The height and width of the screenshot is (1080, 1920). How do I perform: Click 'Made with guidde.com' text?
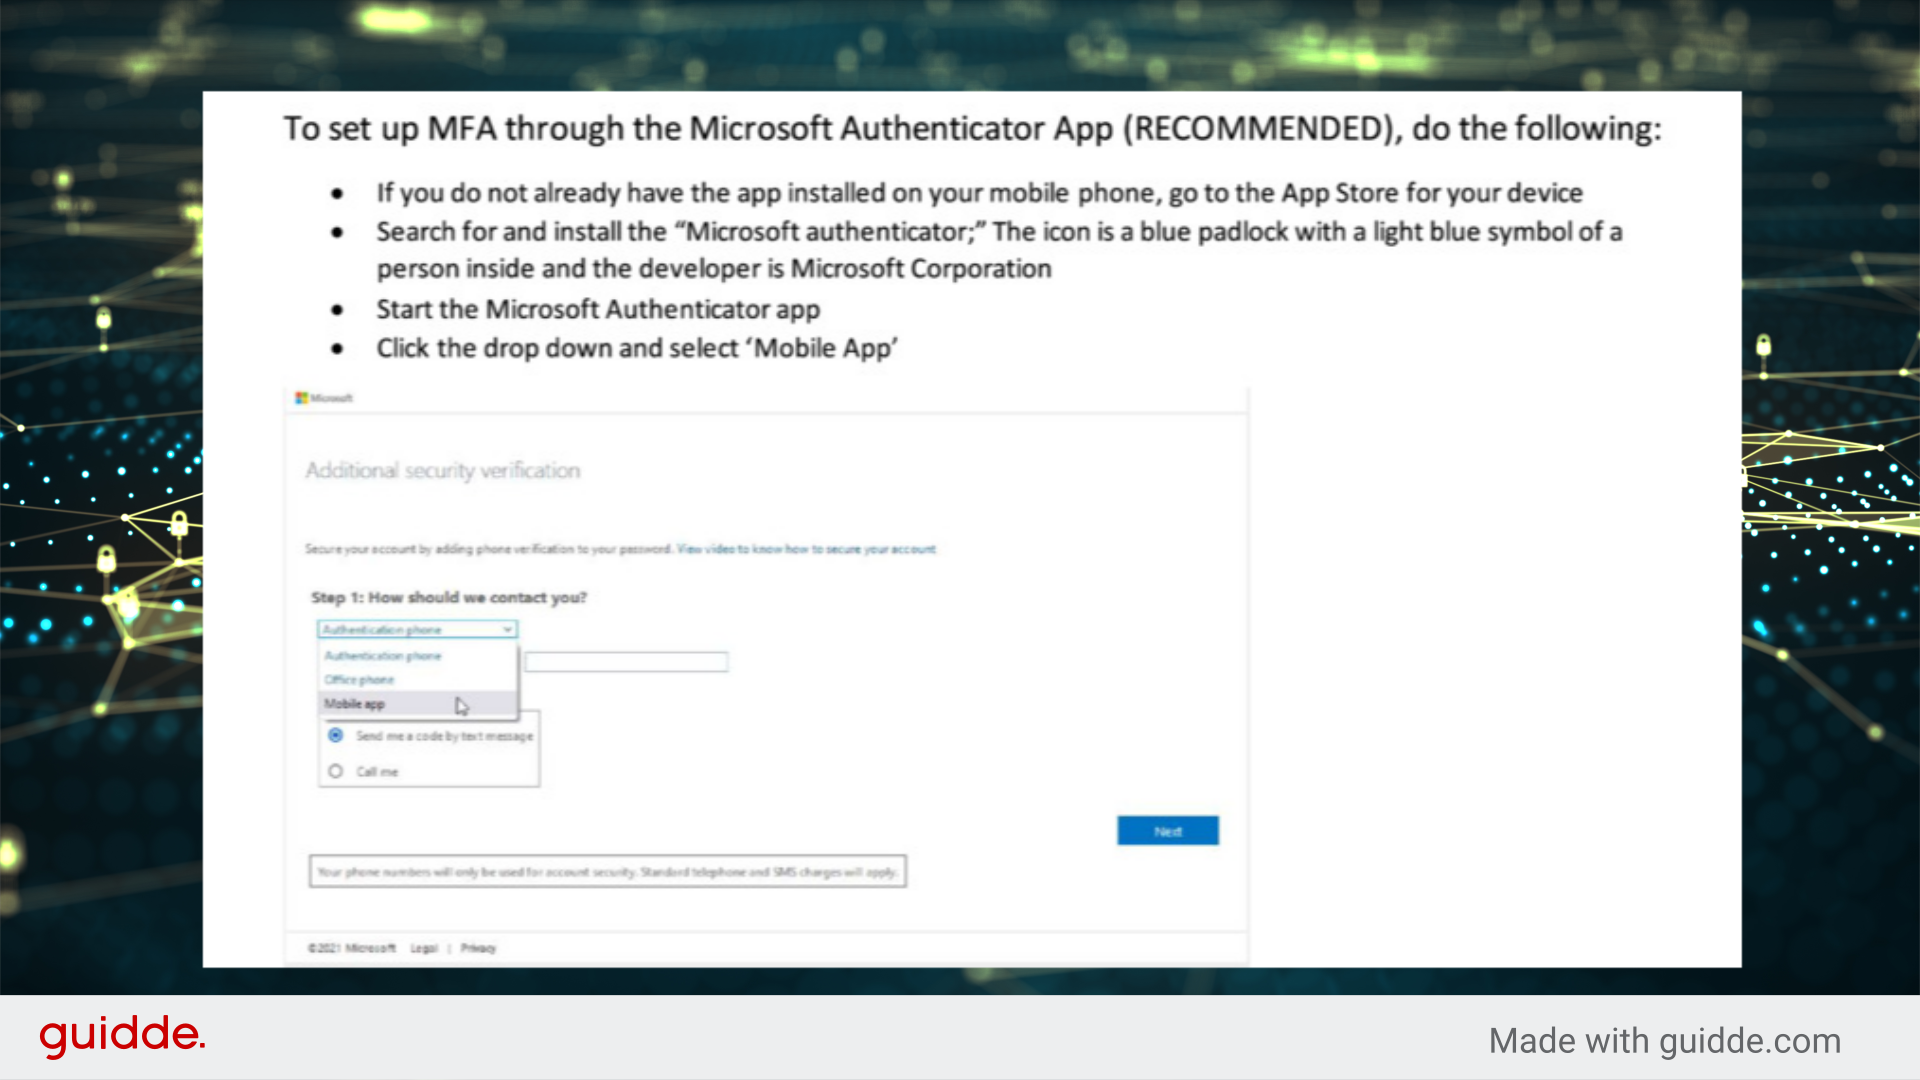pyautogui.click(x=1664, y=1040)
